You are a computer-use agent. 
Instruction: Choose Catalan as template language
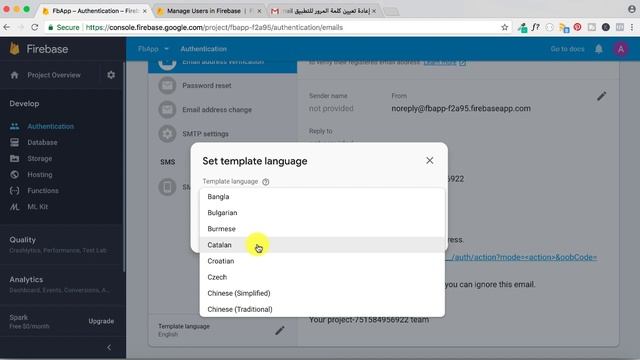click(x=322, y=245)
